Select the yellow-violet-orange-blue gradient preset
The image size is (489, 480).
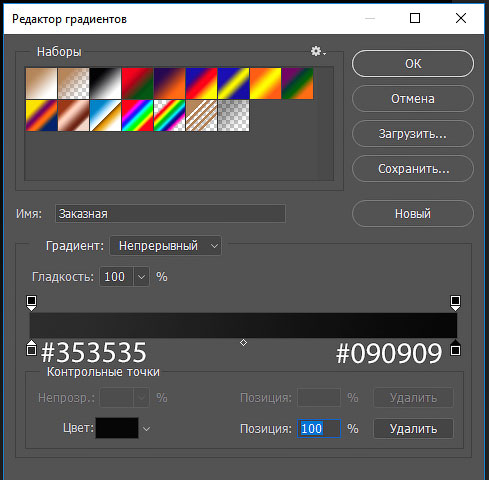(41, 116)
